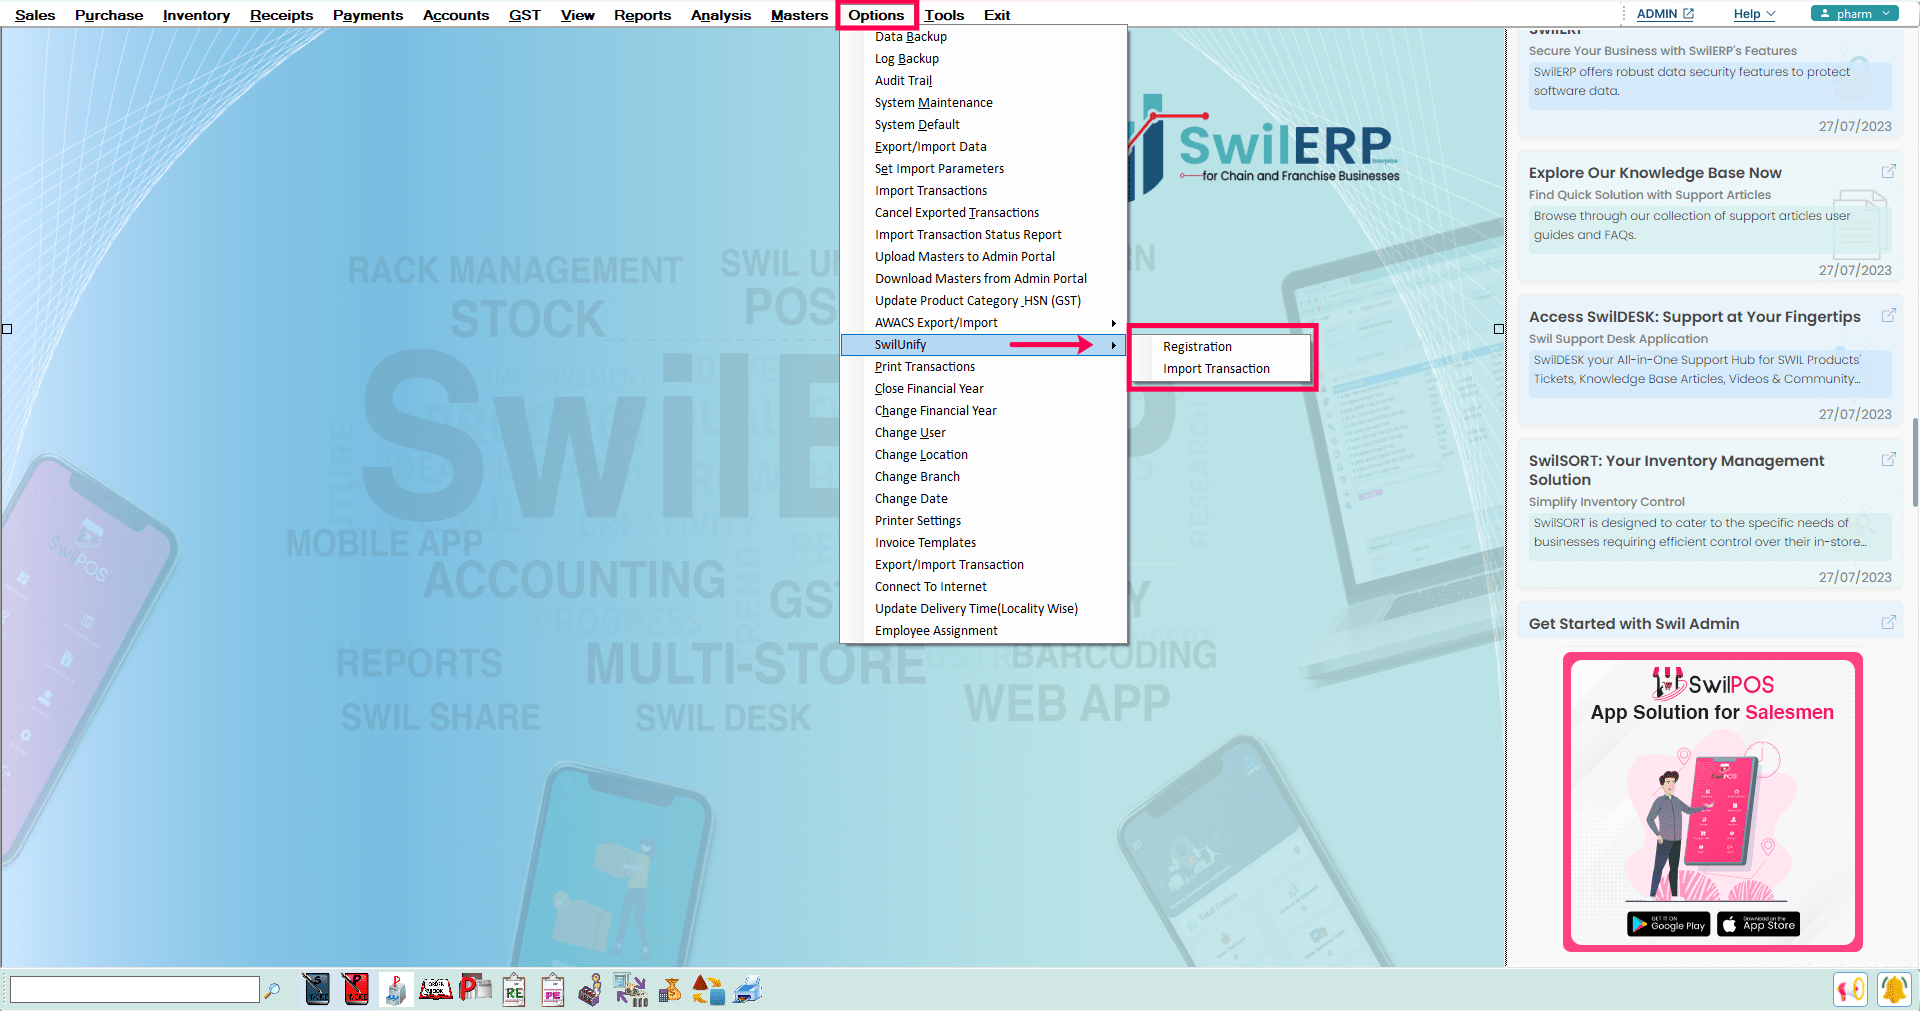This screenshot has width=1920, height=1011.
Task: Click the megaphone announcements icon
Action: coord(1851,989)
